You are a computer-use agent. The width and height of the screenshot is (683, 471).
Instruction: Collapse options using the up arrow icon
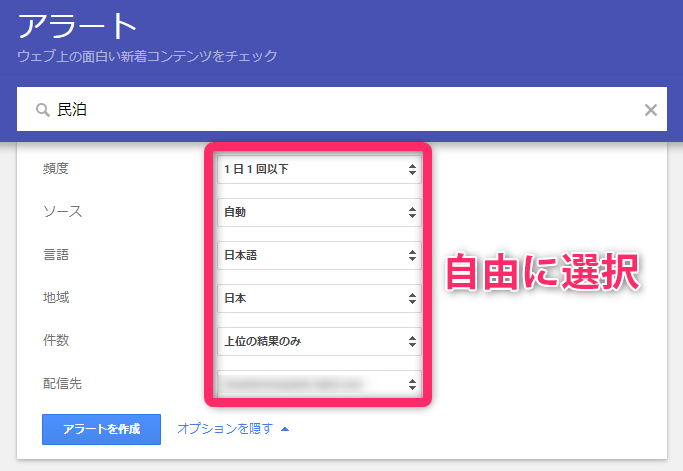tap(285, 429)
